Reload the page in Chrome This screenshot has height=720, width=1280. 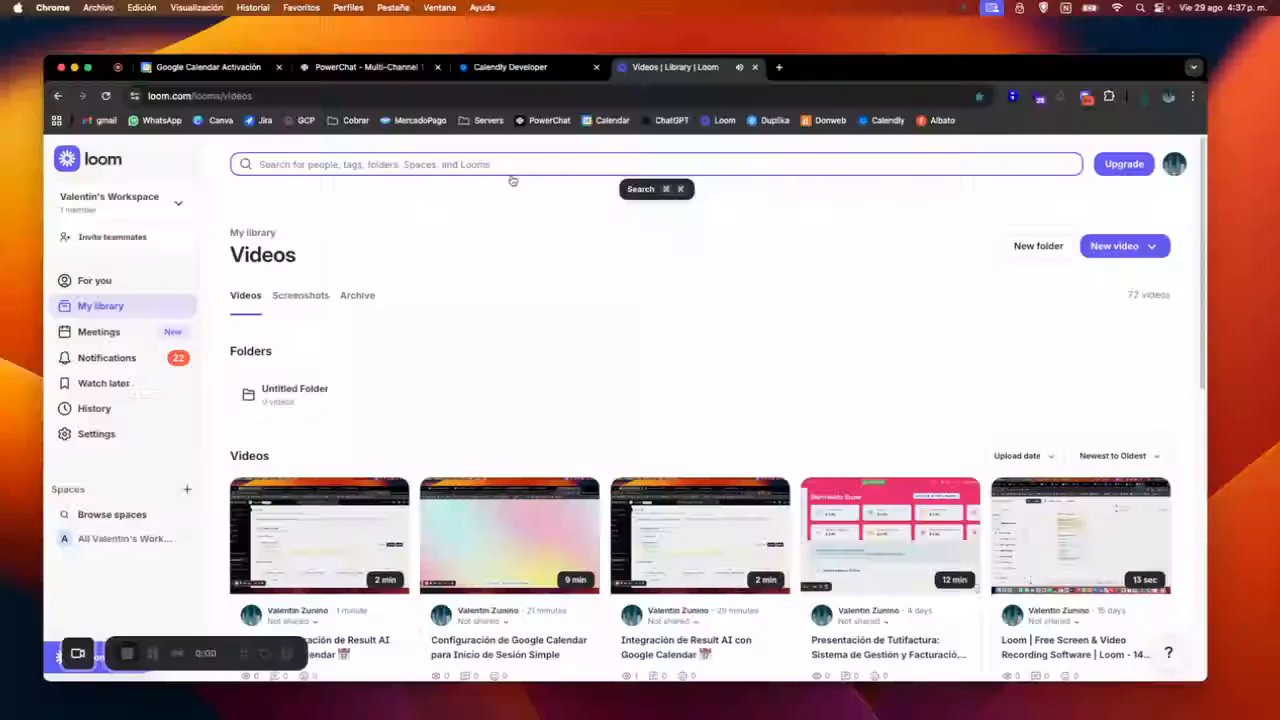coord(106,96)
